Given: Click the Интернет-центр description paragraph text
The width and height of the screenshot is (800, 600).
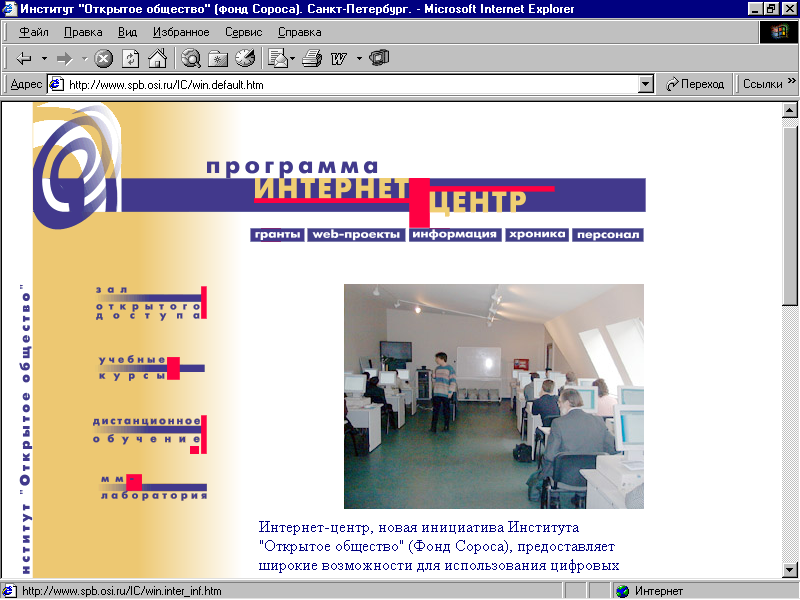Looking at the screenshot, I should pos(439,546).
